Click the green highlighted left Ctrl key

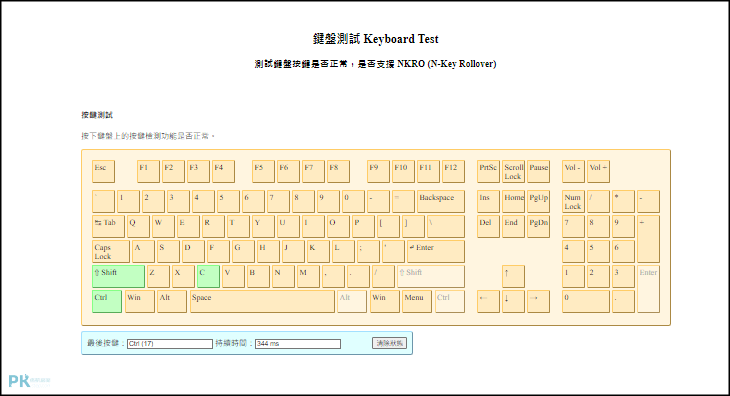click(107, 302)
